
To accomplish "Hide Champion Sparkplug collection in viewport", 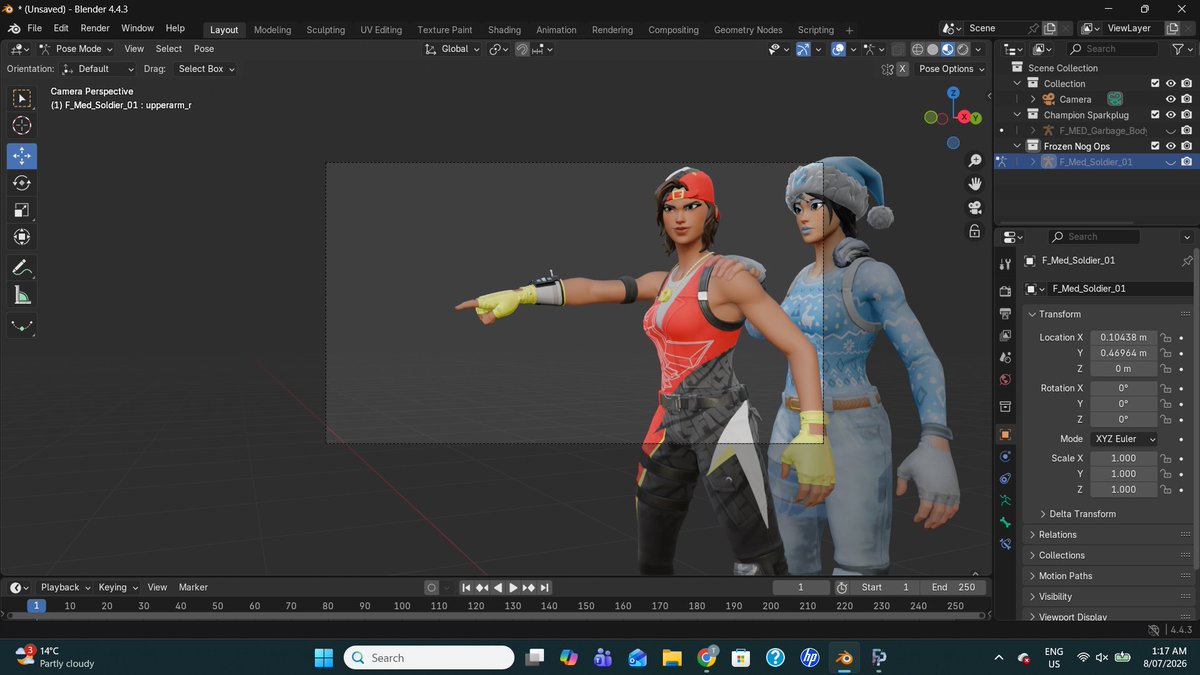I will (1171, 115).
